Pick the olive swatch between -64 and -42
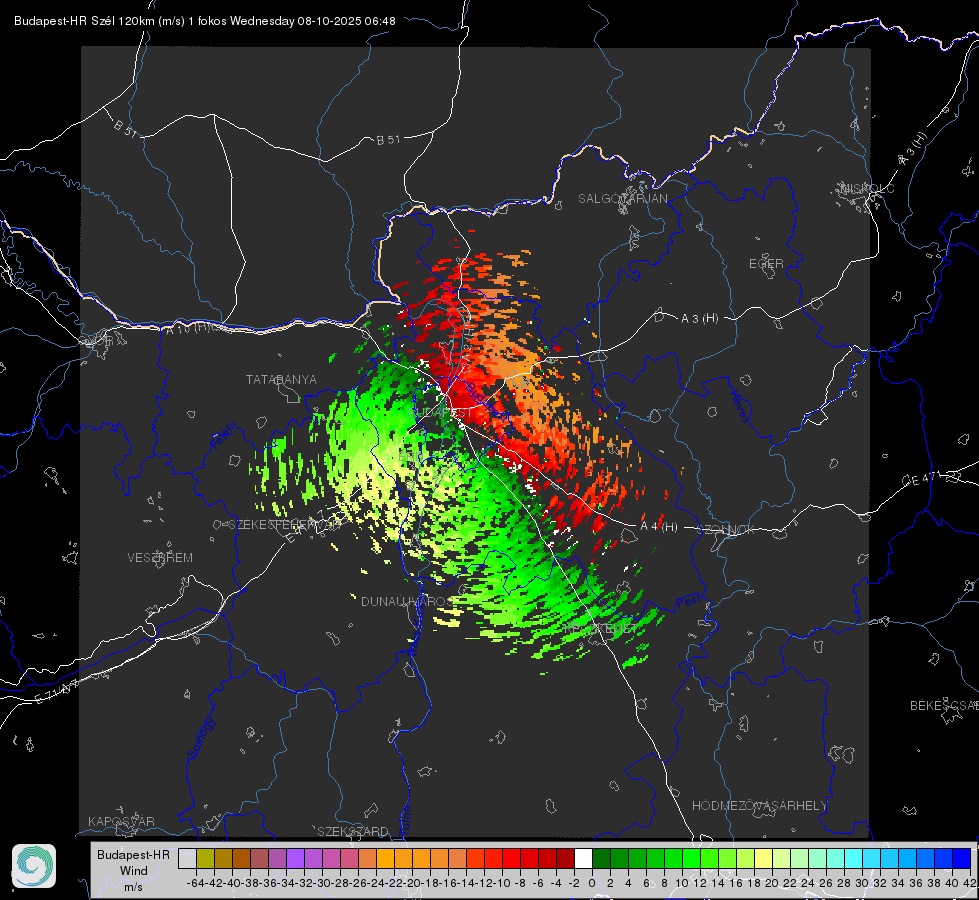 click(x=205, y=858)
